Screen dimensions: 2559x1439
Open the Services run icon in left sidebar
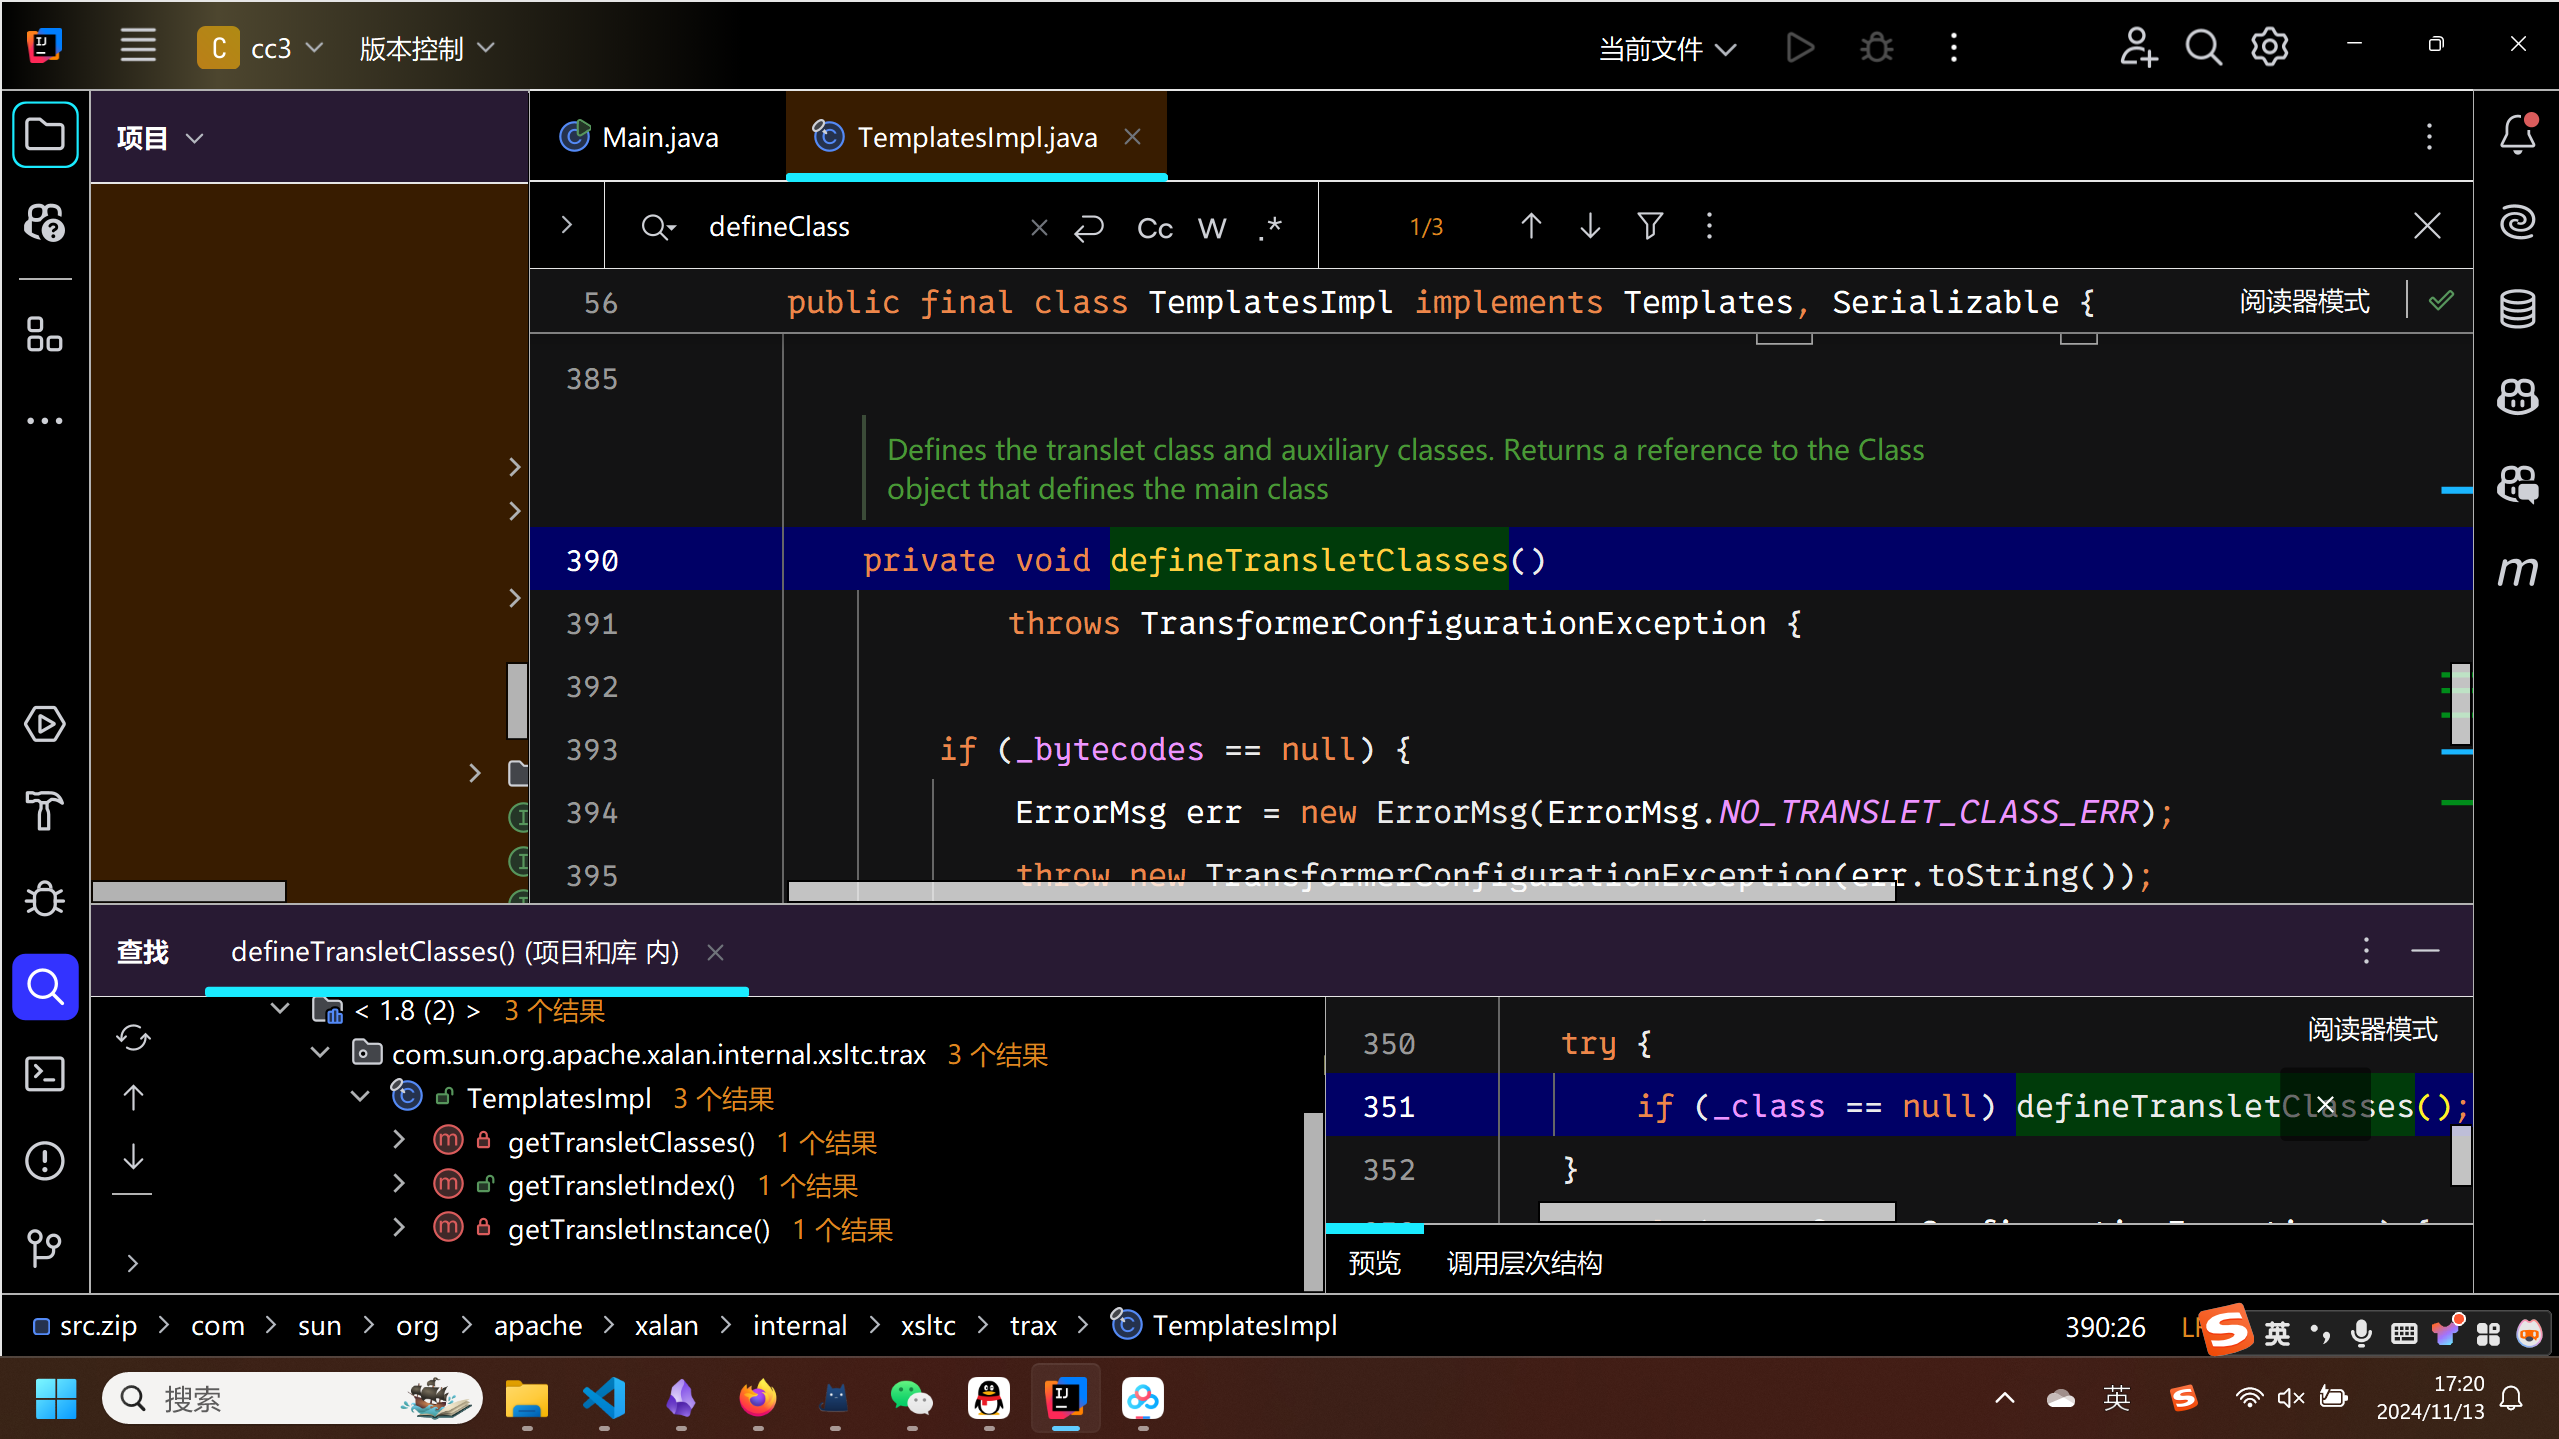click(x=45, y=724)
